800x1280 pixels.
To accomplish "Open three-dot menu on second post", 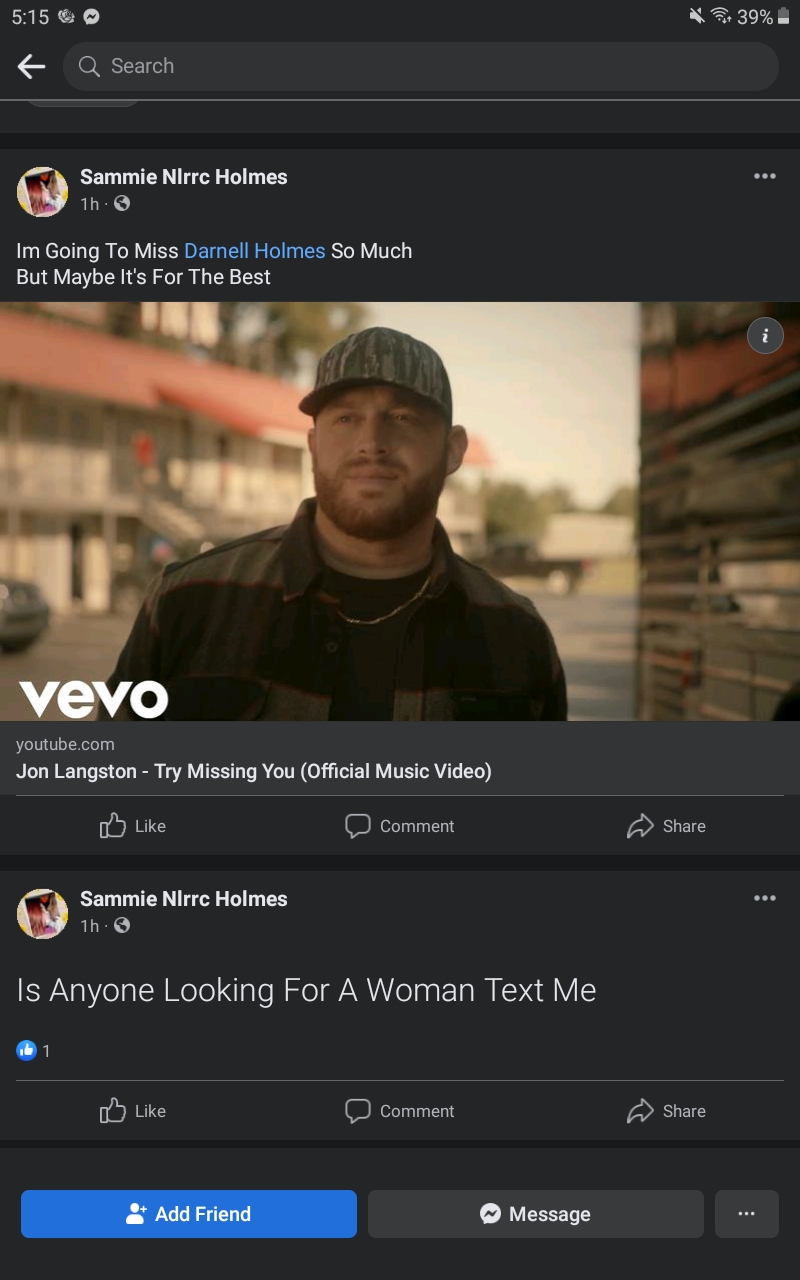I will (x=765, y=898).
